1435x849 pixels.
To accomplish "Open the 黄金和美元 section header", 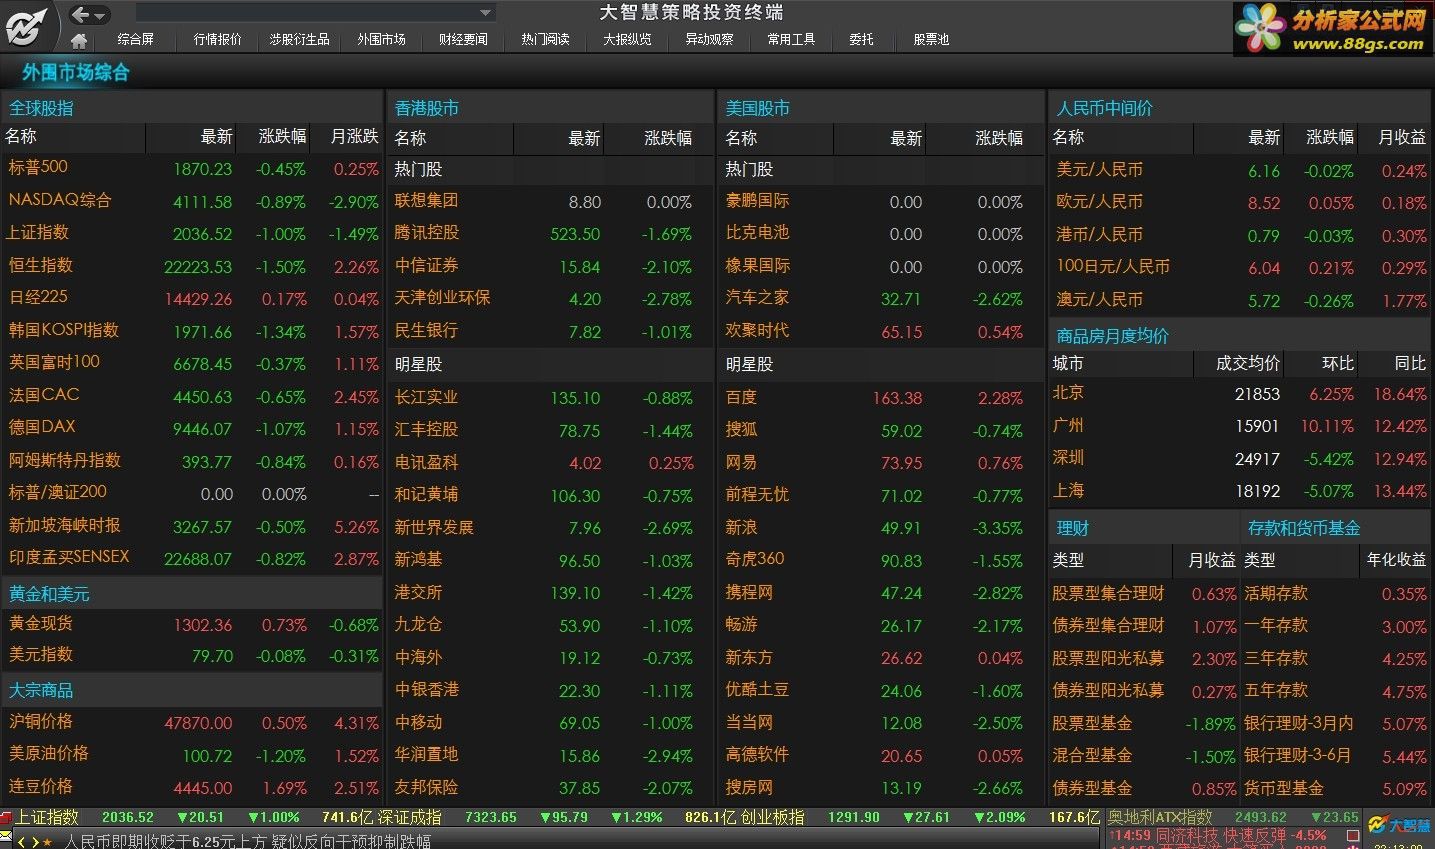I will point(49,594).
